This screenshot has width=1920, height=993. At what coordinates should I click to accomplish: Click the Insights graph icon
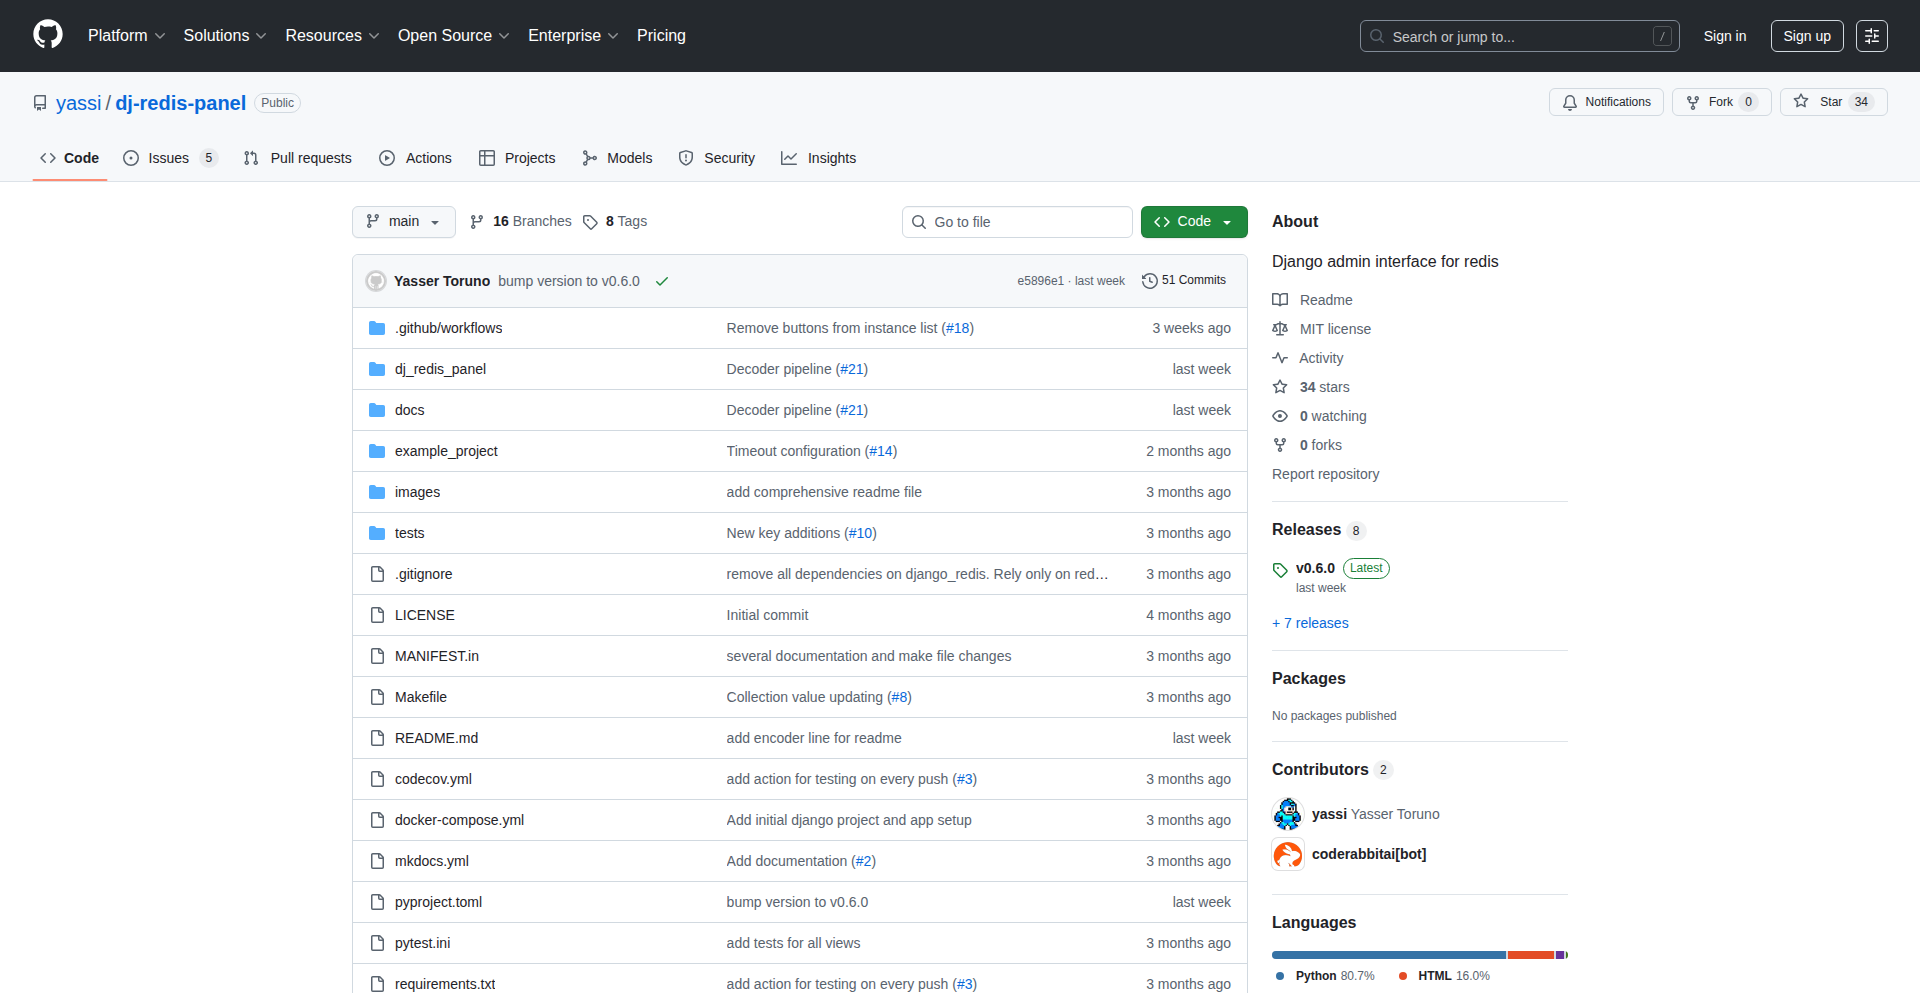[791, 158]
